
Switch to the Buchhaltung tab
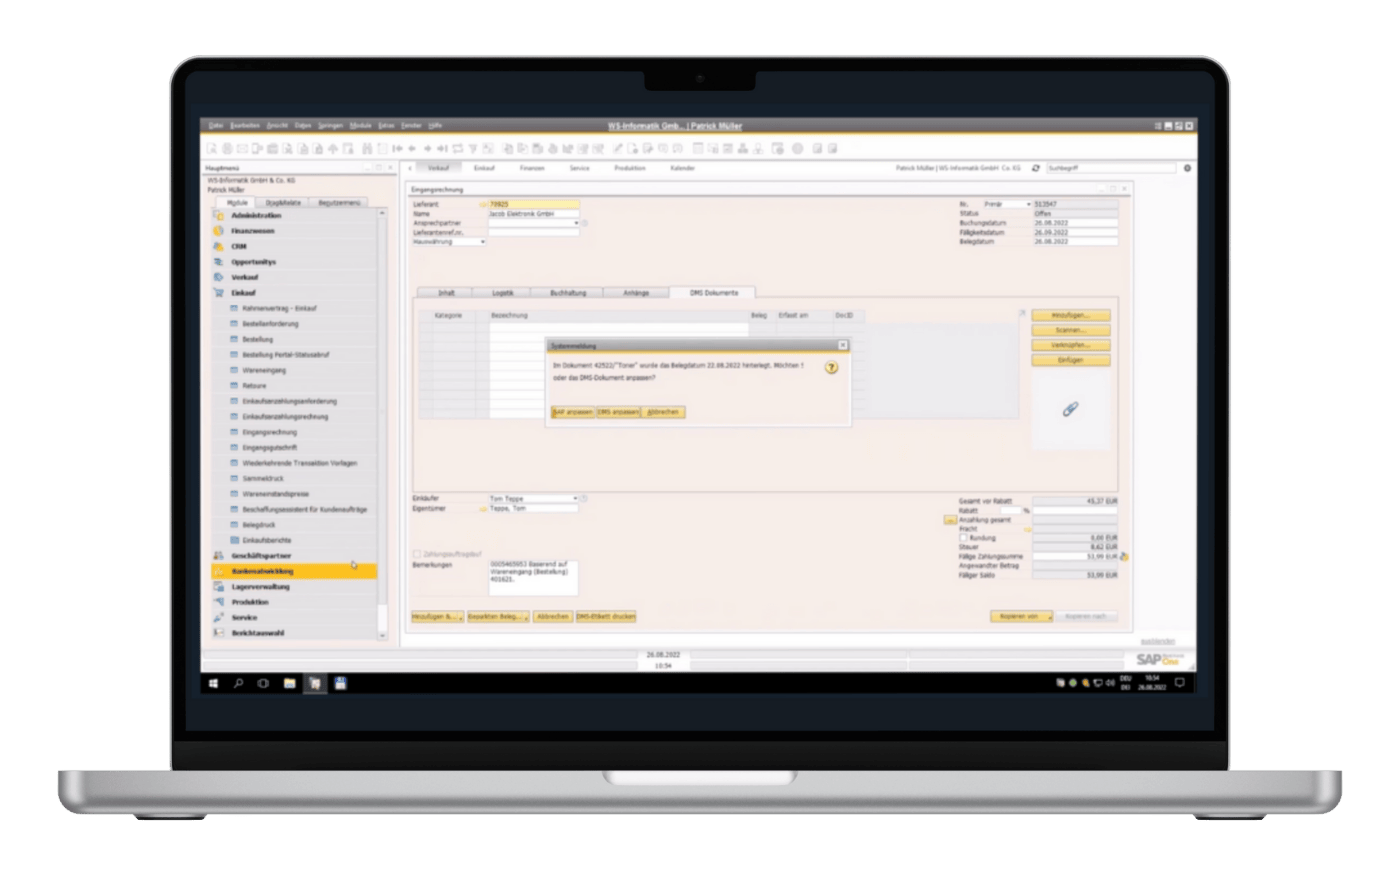tap(568, 293)
